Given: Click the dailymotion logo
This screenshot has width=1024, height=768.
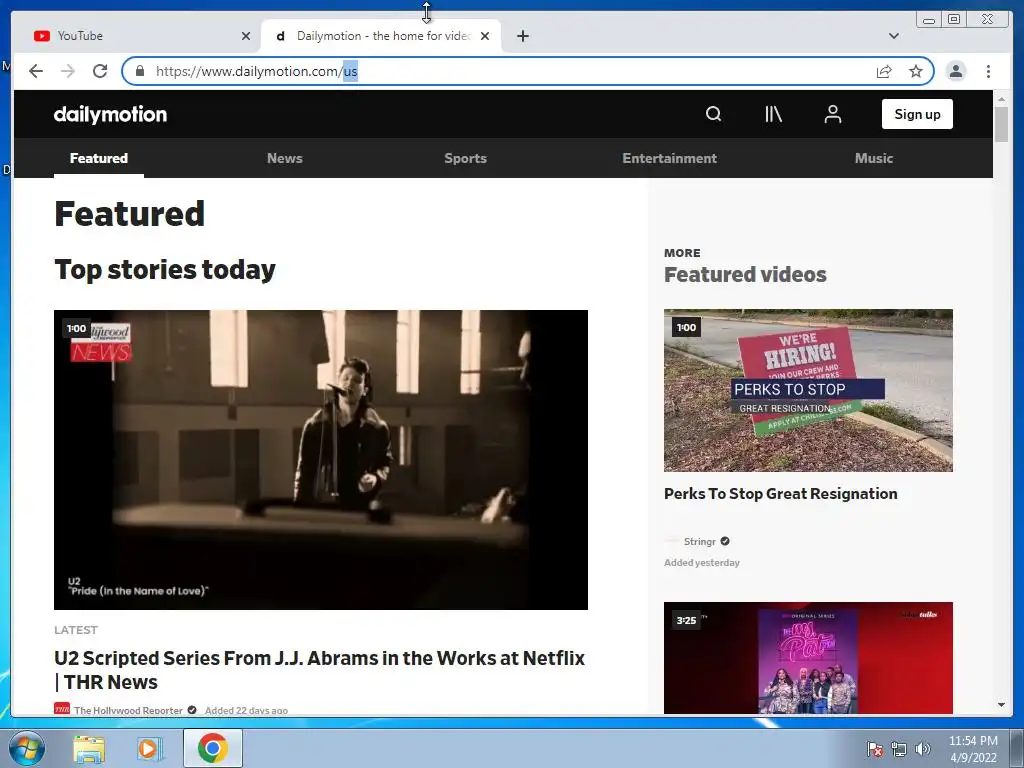Looking at the screenshot, I should point(110,114).
